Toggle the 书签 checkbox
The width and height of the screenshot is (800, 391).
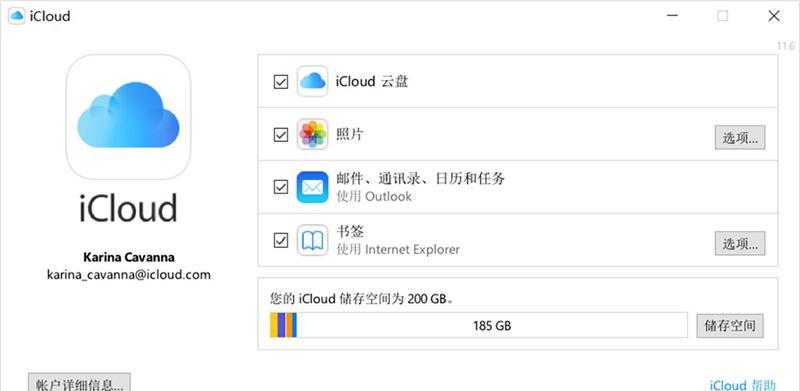click(x=281, y=240)
